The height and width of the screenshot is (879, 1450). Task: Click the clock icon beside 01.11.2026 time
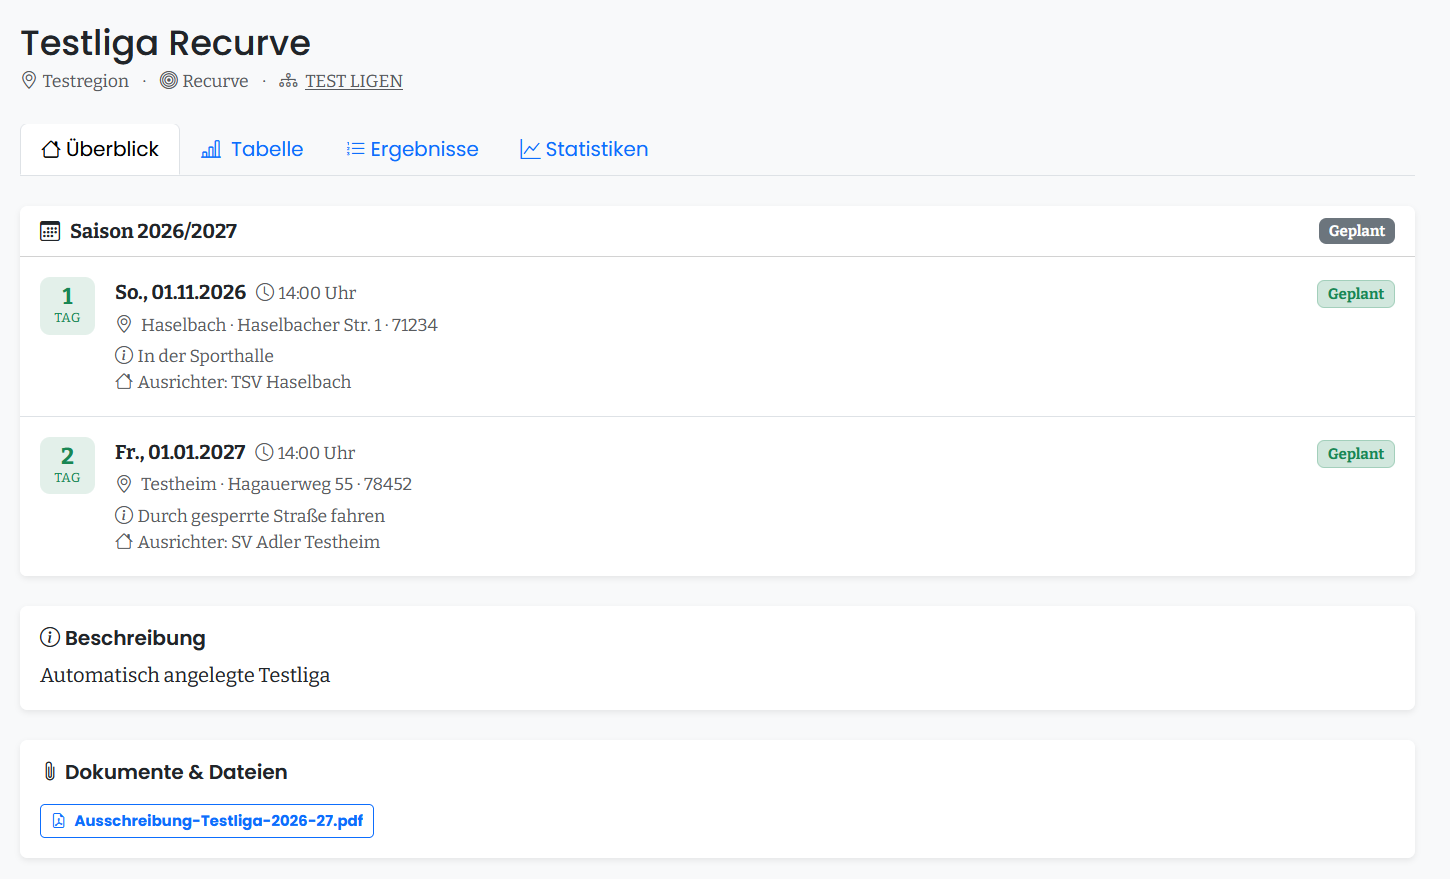[x=265, y=292]
